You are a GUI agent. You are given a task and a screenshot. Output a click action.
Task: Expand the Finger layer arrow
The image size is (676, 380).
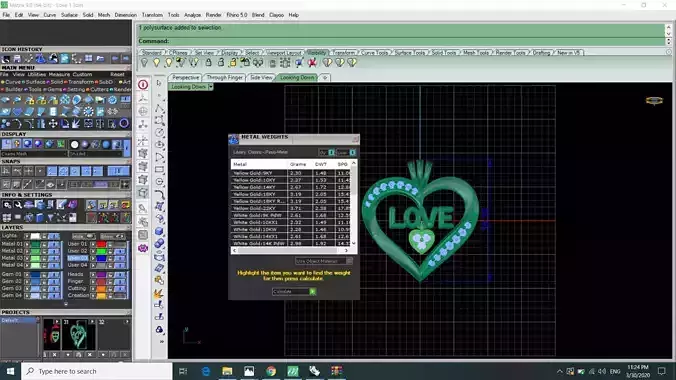tap(93, 281)
